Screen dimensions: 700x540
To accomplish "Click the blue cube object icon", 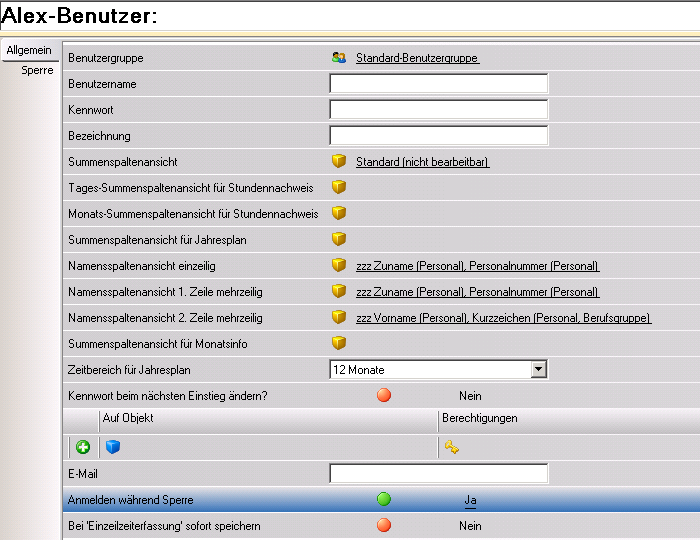I will click(x=112, y=447).
